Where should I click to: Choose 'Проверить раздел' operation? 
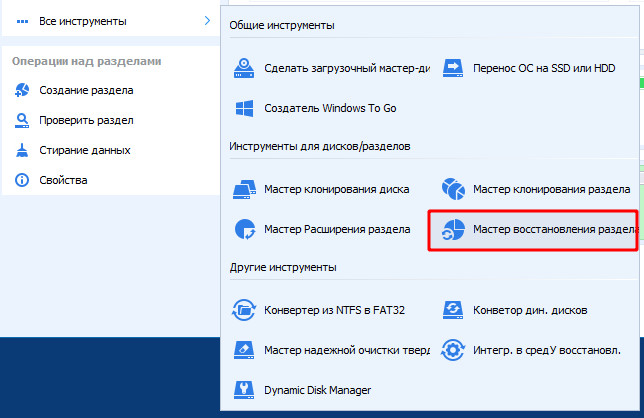(86, 121)
